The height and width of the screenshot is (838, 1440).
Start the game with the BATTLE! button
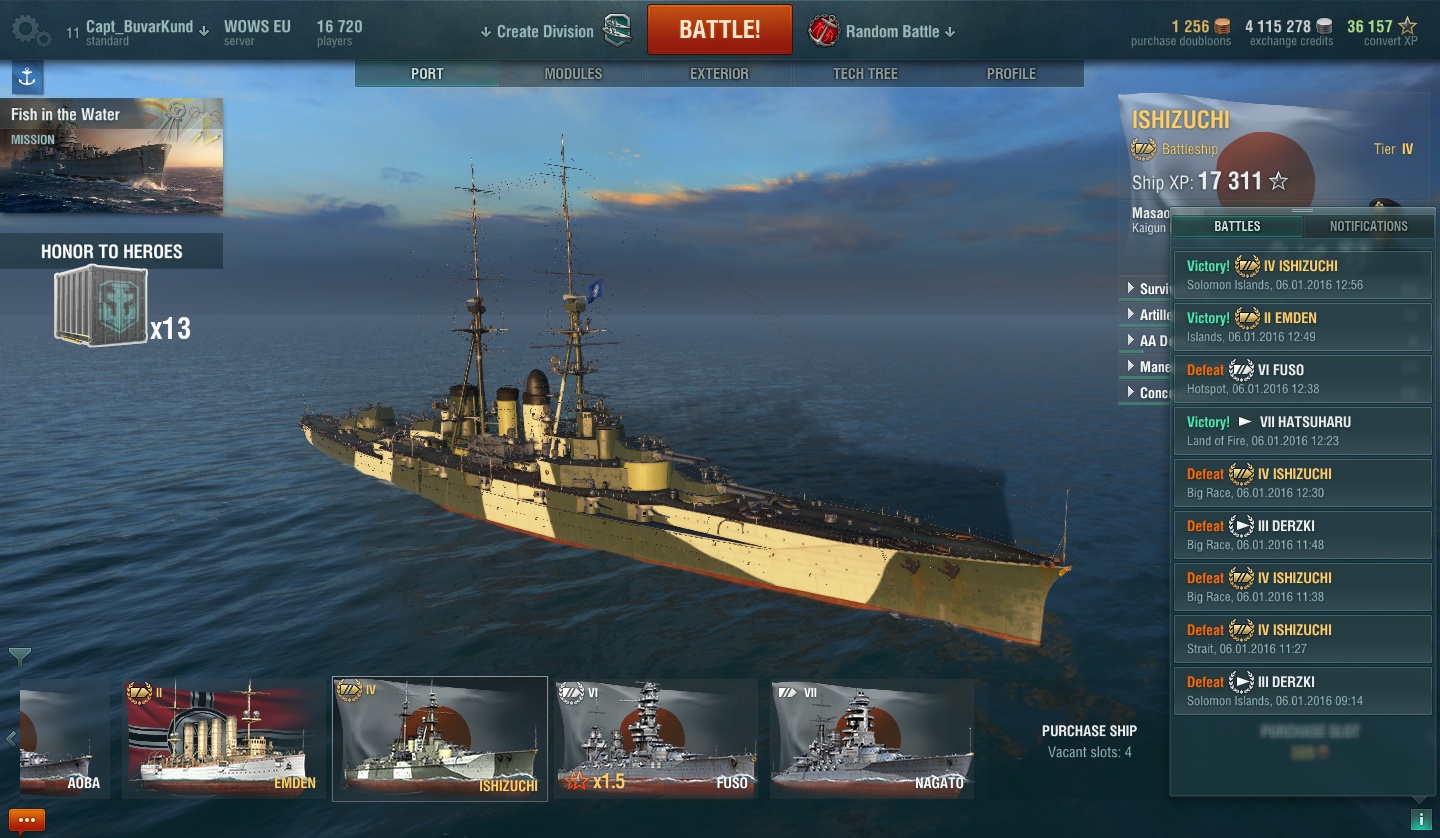click(x=720, y=30)
